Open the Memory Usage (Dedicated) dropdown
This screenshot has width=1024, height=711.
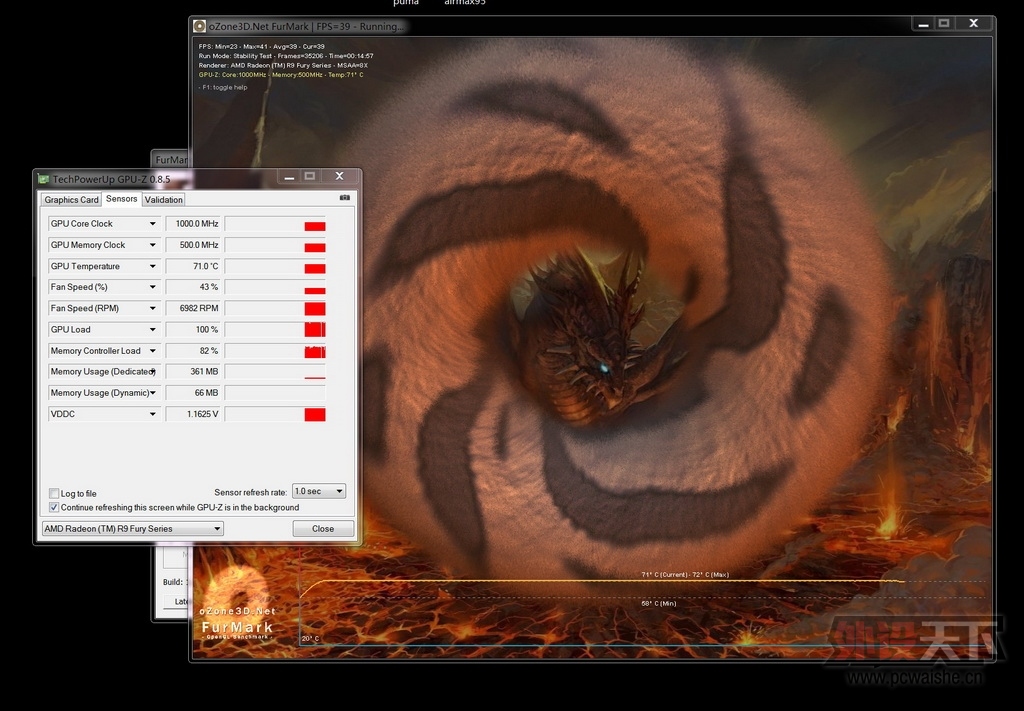[x=153, y=371]
